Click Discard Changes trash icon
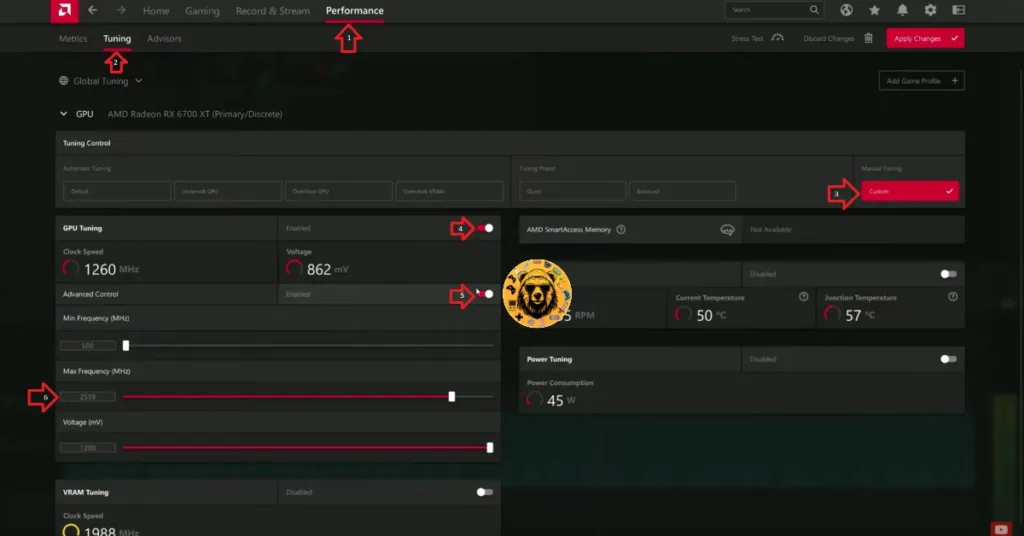Image resolution: width=1024 pixels, height=536 pixels. point(869,38)
